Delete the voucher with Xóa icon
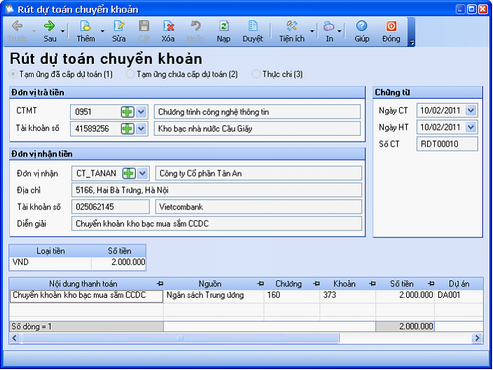 [x=168, y=26]
